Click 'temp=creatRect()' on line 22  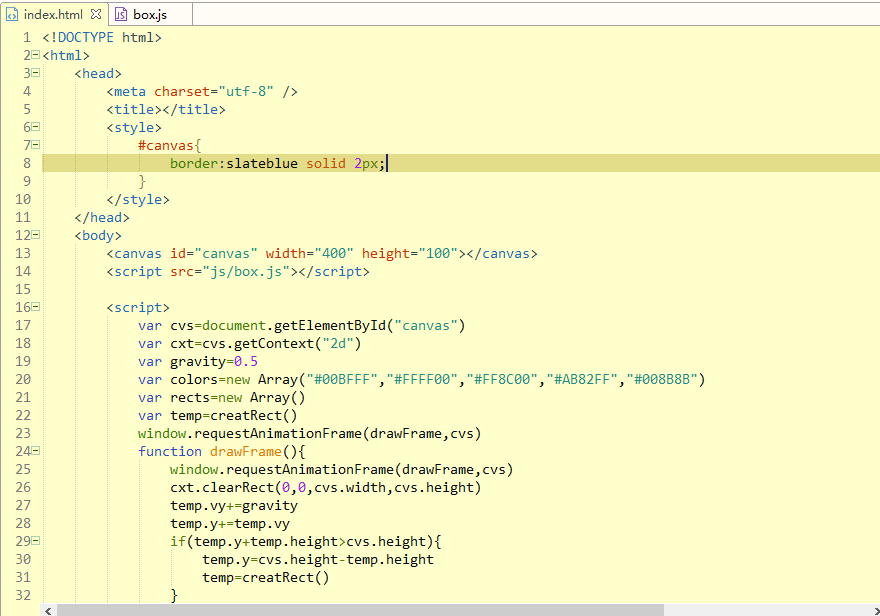pos(234,415)
